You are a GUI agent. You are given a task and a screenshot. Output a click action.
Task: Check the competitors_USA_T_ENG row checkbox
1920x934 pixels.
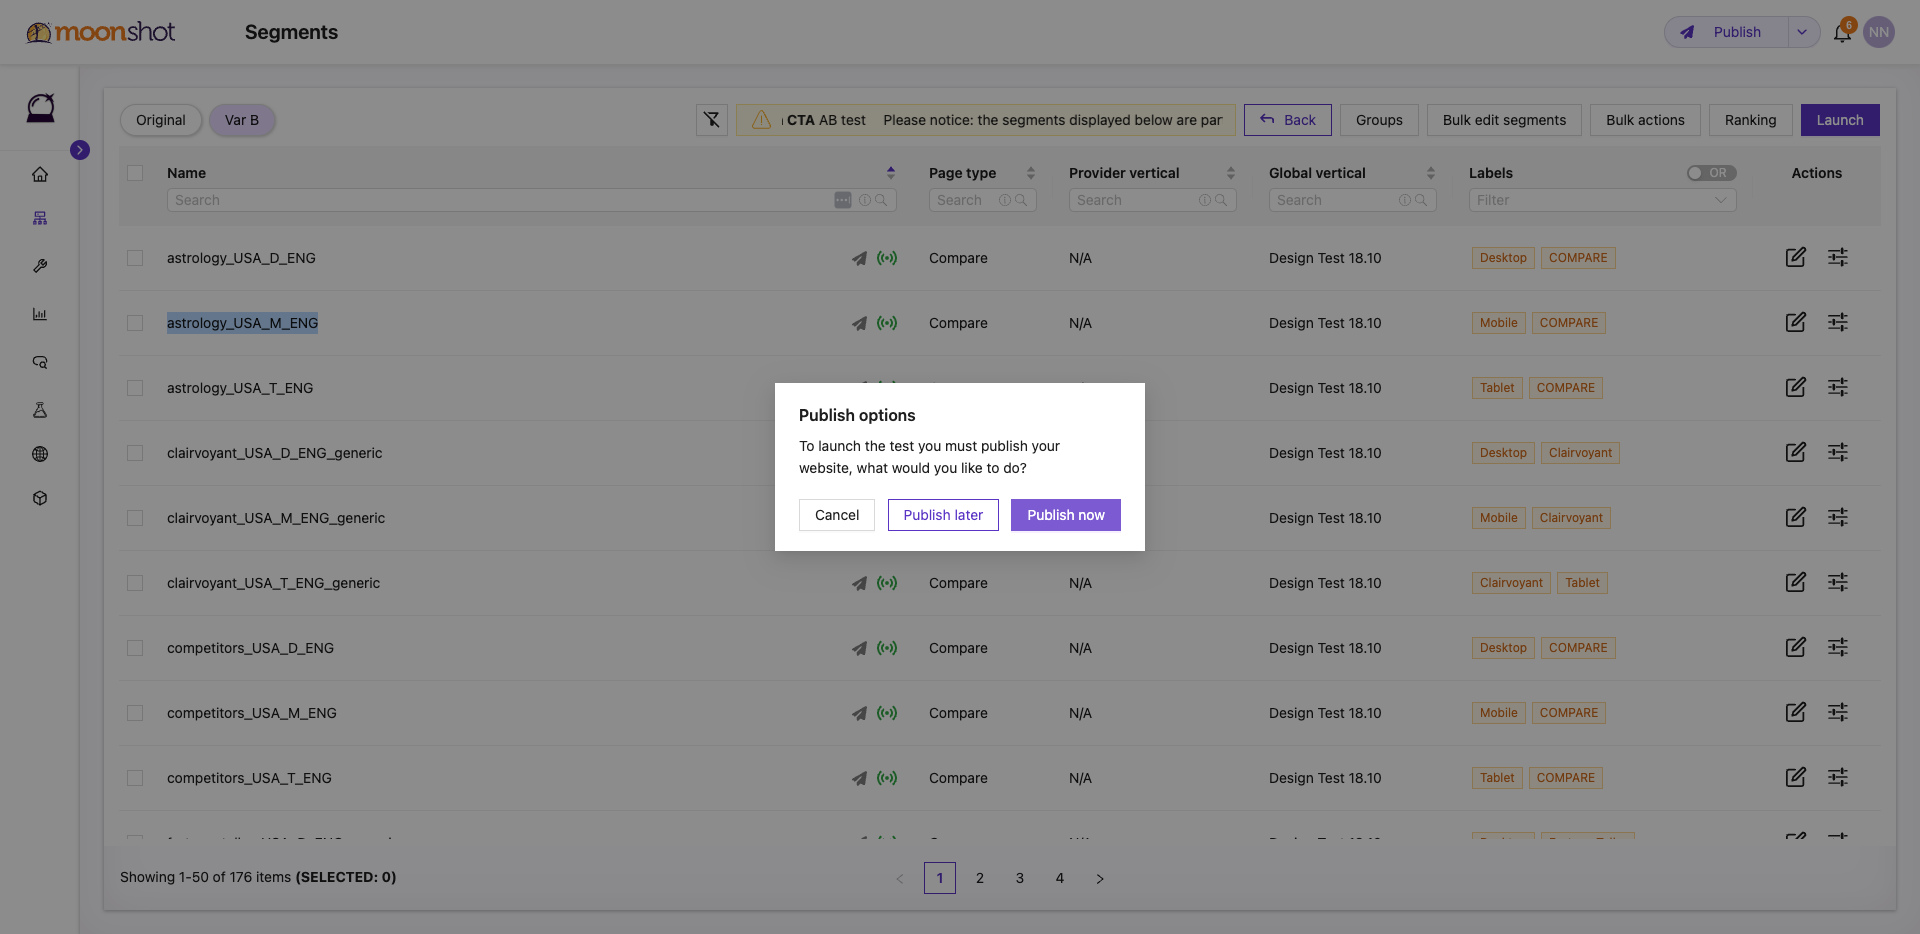(135, 778)
